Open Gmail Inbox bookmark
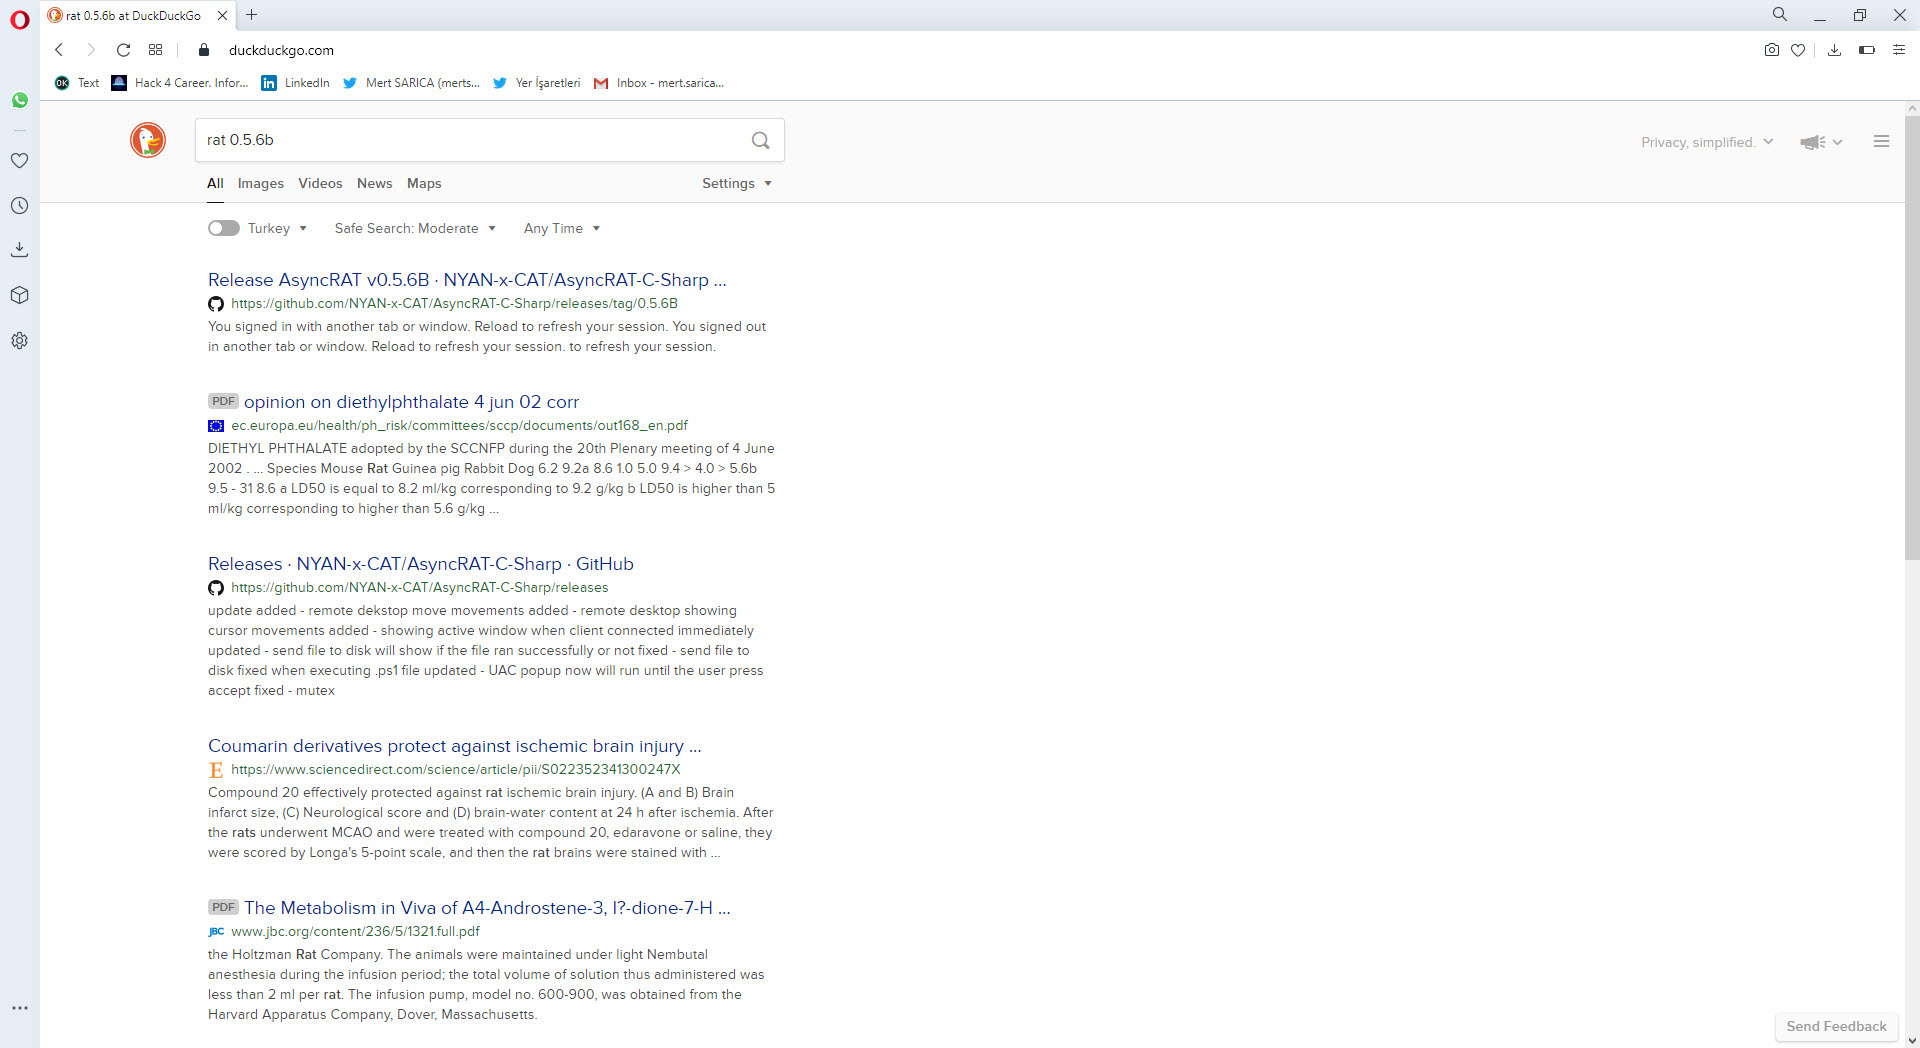 pyautogui.click(x=659, y=83)
